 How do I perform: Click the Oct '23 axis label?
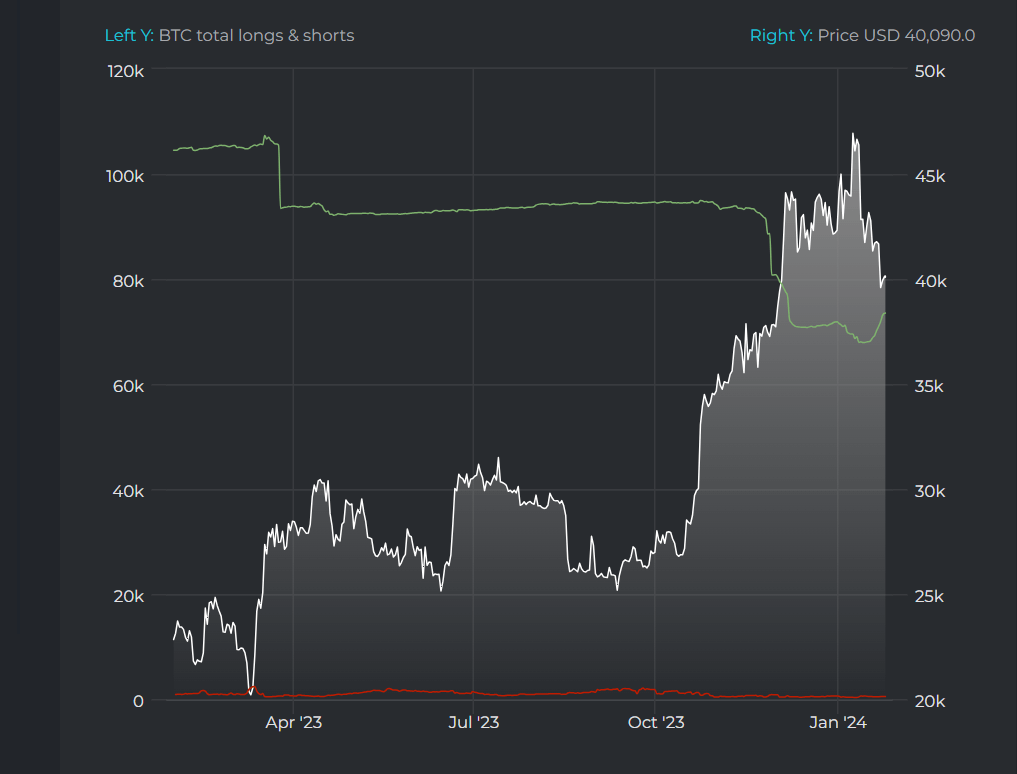[656, 721]
